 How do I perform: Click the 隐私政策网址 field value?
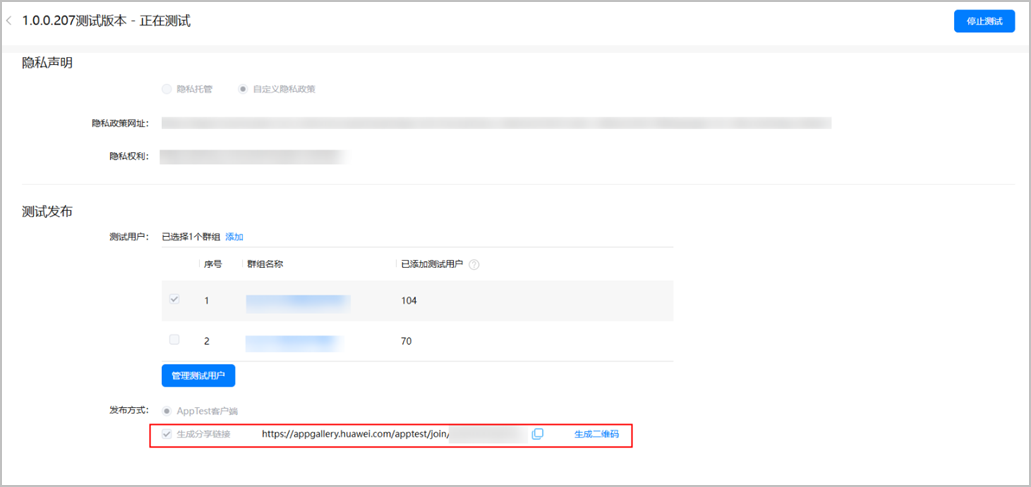[496, 123]
